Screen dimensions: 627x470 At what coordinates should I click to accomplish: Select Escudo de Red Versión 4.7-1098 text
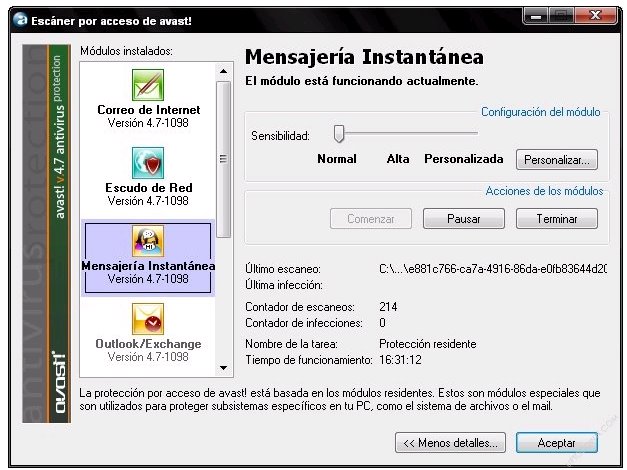coord(148,201)
